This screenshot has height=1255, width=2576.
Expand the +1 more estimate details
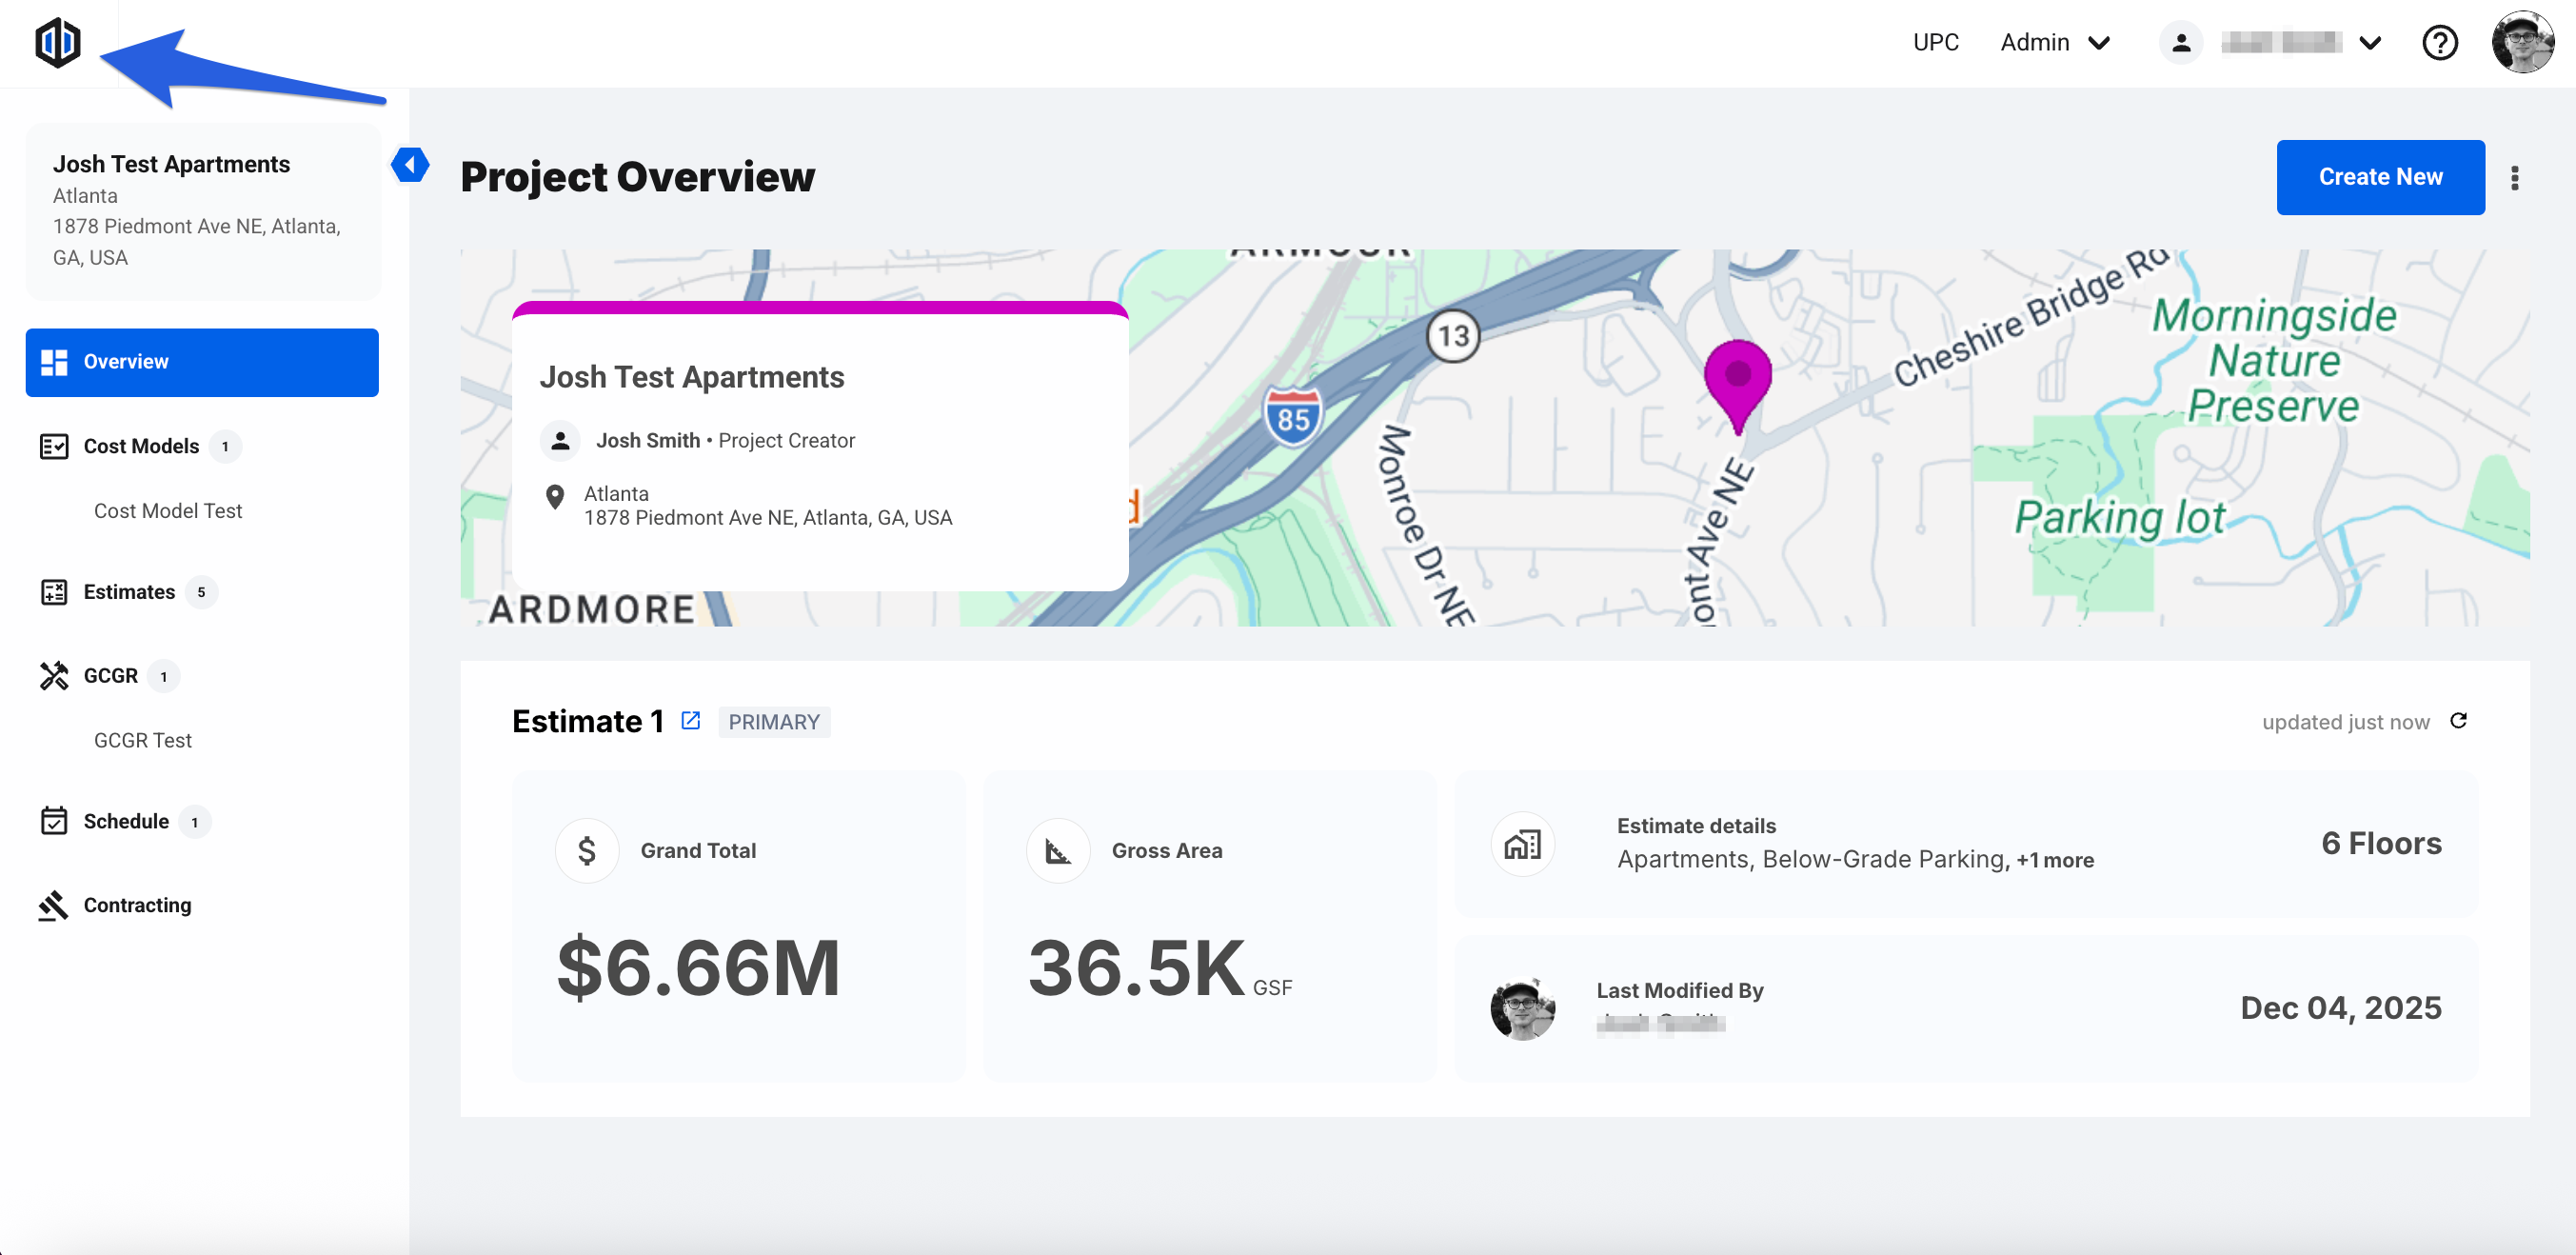click(x=2055, y=860)
